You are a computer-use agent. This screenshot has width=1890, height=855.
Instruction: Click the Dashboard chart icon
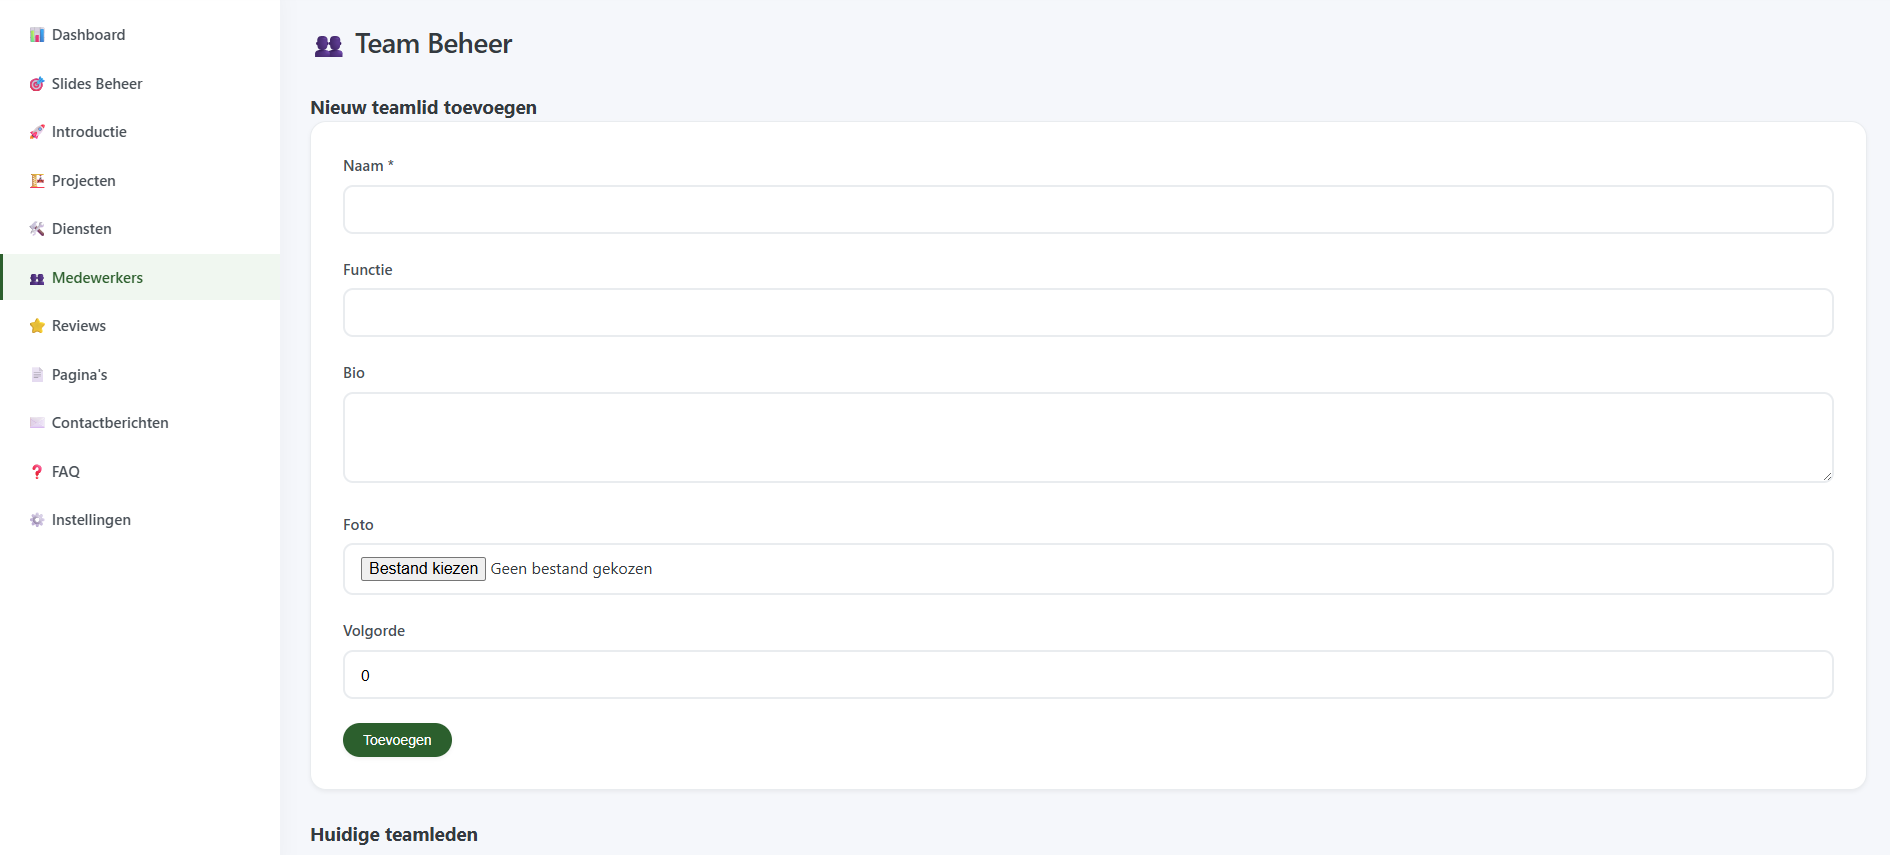37,35
